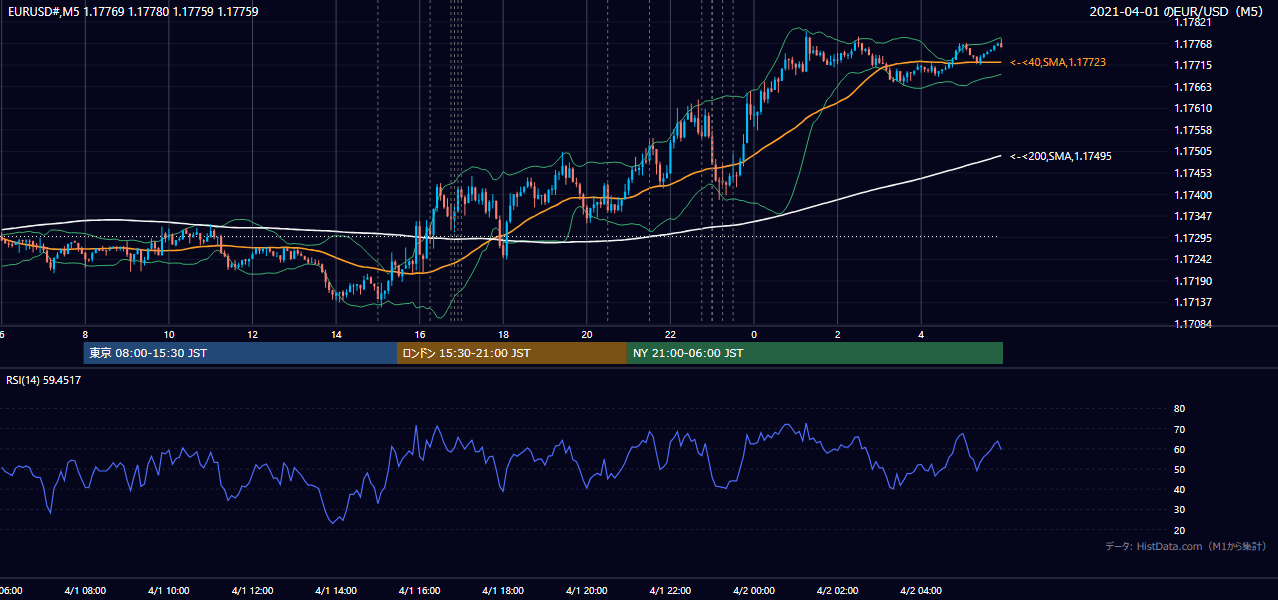Click the 1.17295 price axis value
The image size is (1278, 600).
click(x=1192, y=238)
